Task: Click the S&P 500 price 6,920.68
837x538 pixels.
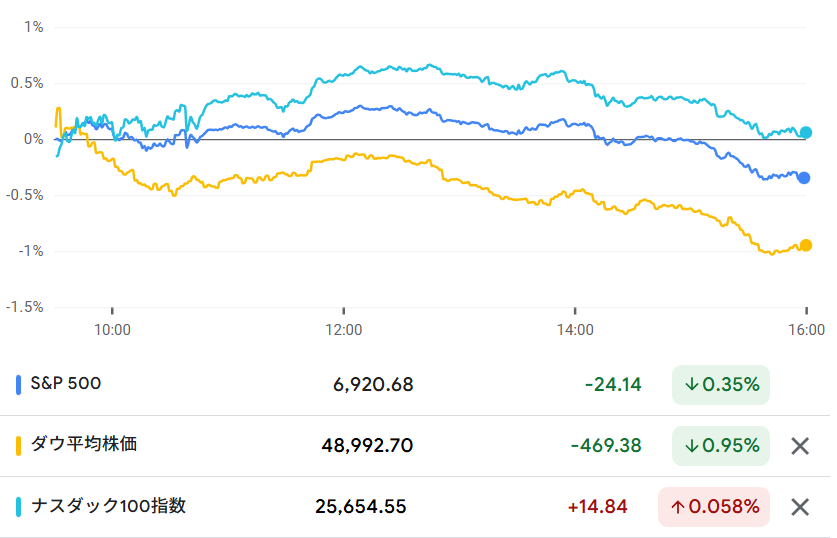Action: (x=372, y=384)
